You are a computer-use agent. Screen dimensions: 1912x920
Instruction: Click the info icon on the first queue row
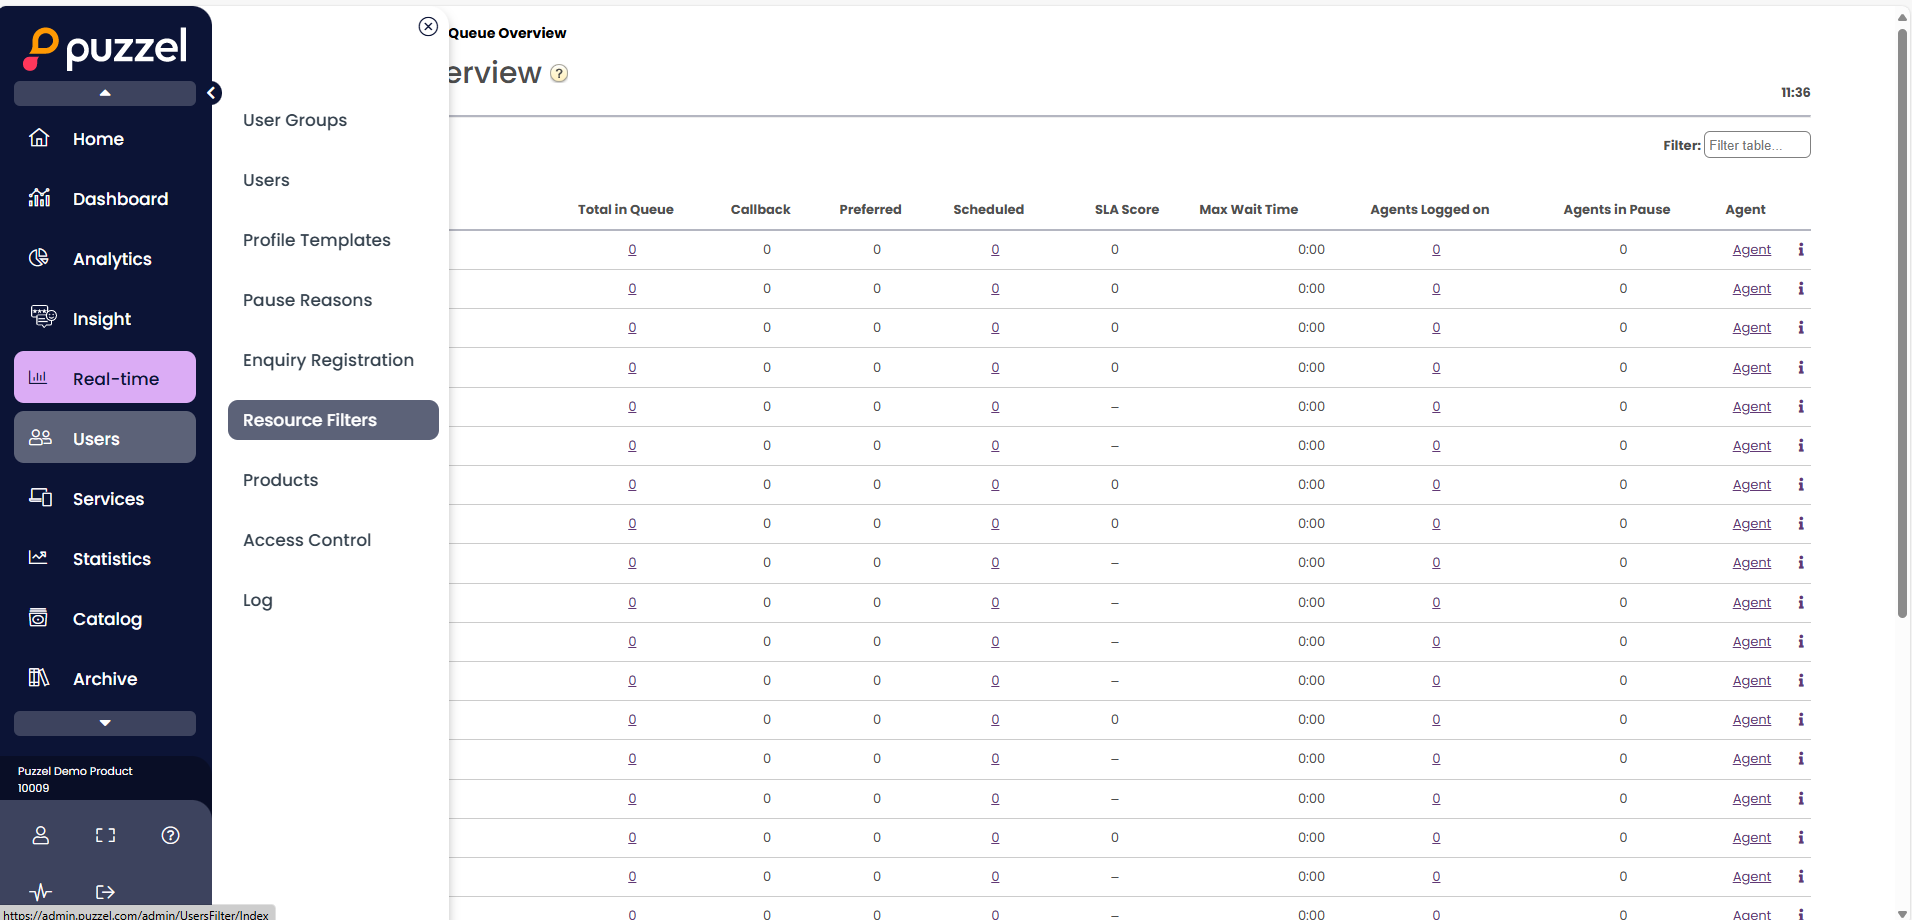pyautogui.click(x=1801, y=250)
